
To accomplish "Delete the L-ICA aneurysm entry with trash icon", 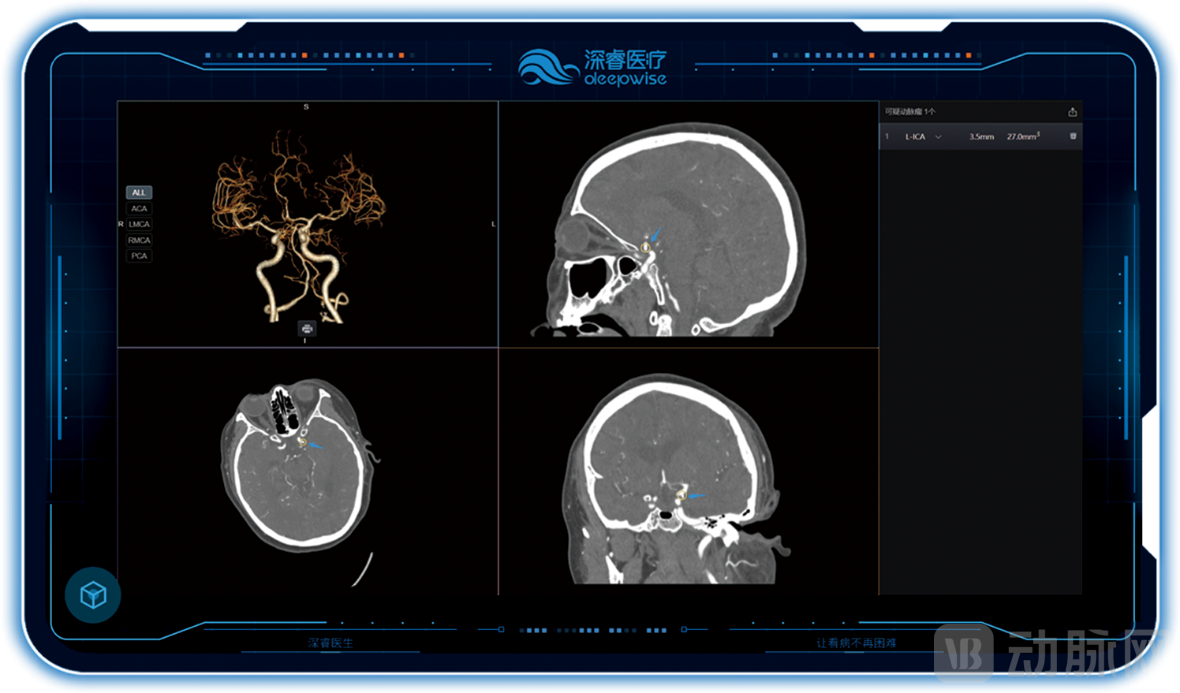I will pyautogui.click(x=1073, y=136).
